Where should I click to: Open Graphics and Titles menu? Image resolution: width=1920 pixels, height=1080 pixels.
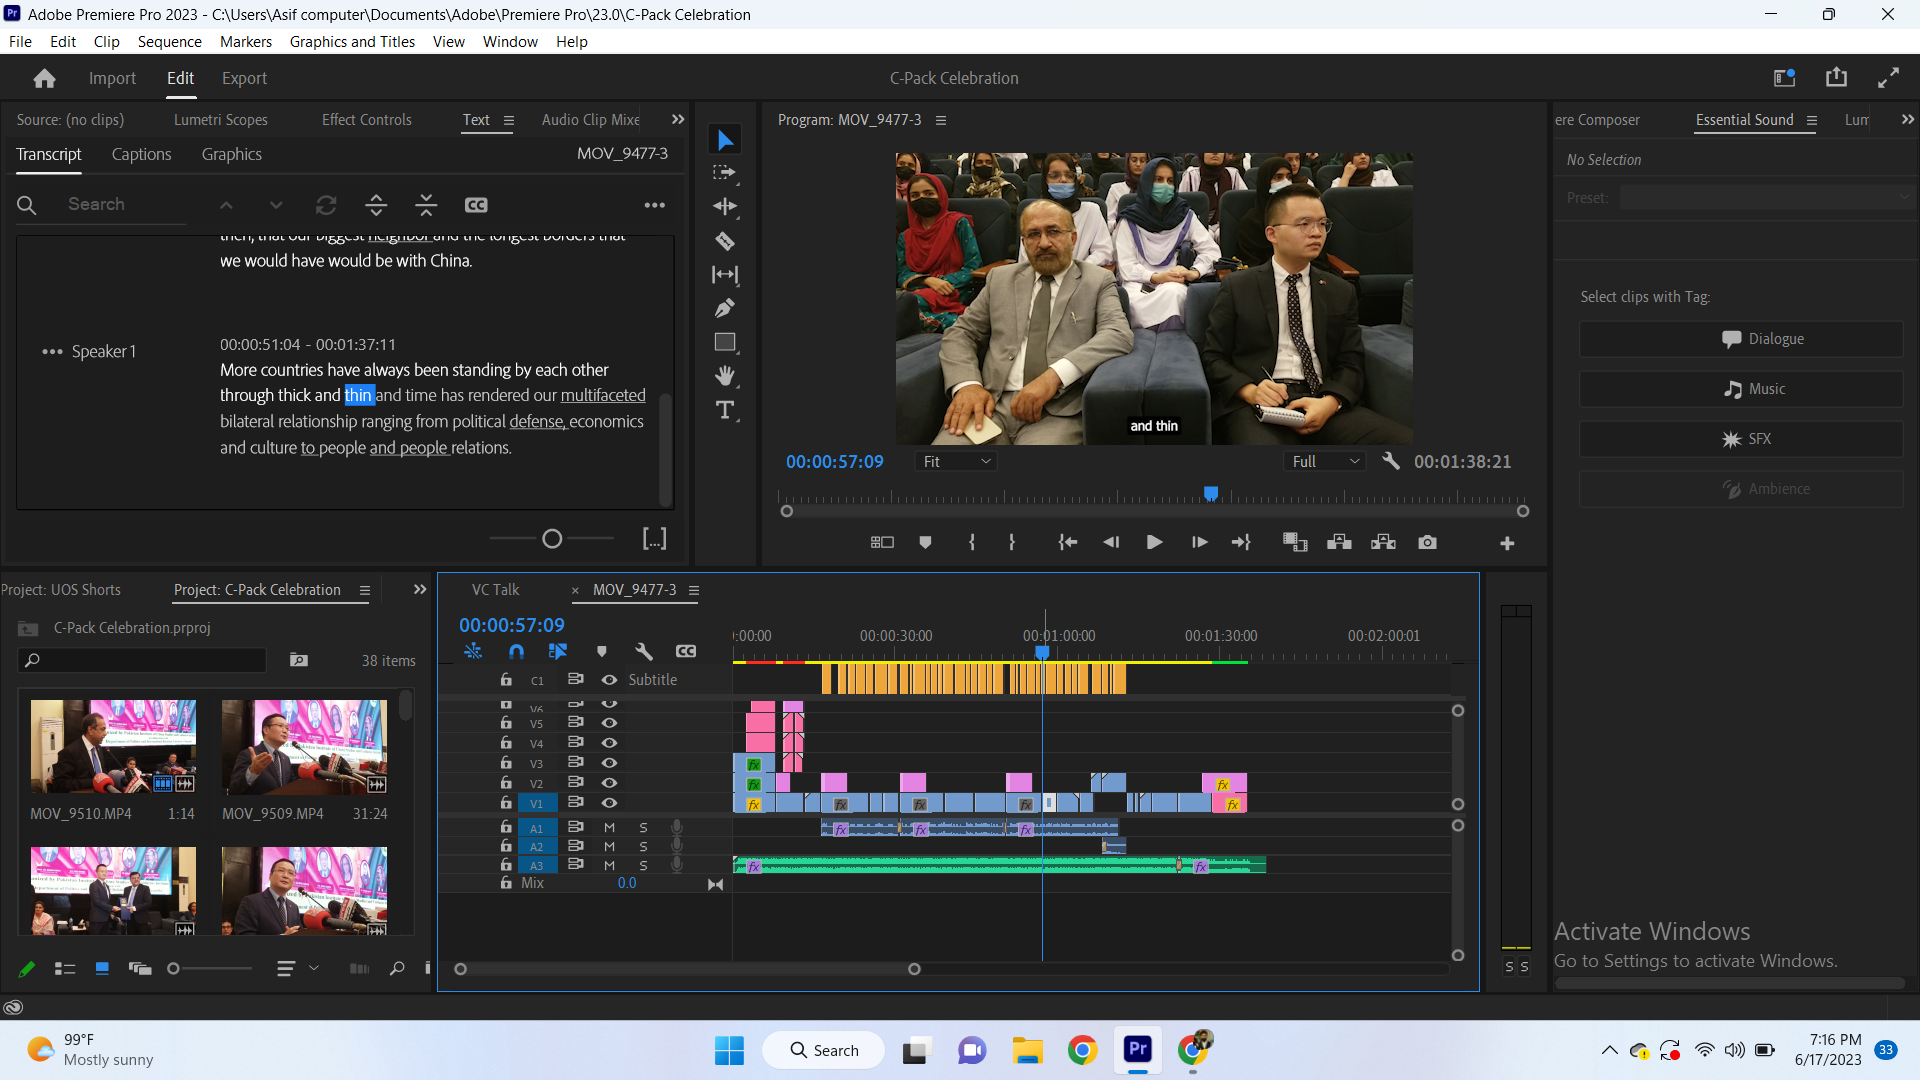pyautogui.click(x=352, y=41)
